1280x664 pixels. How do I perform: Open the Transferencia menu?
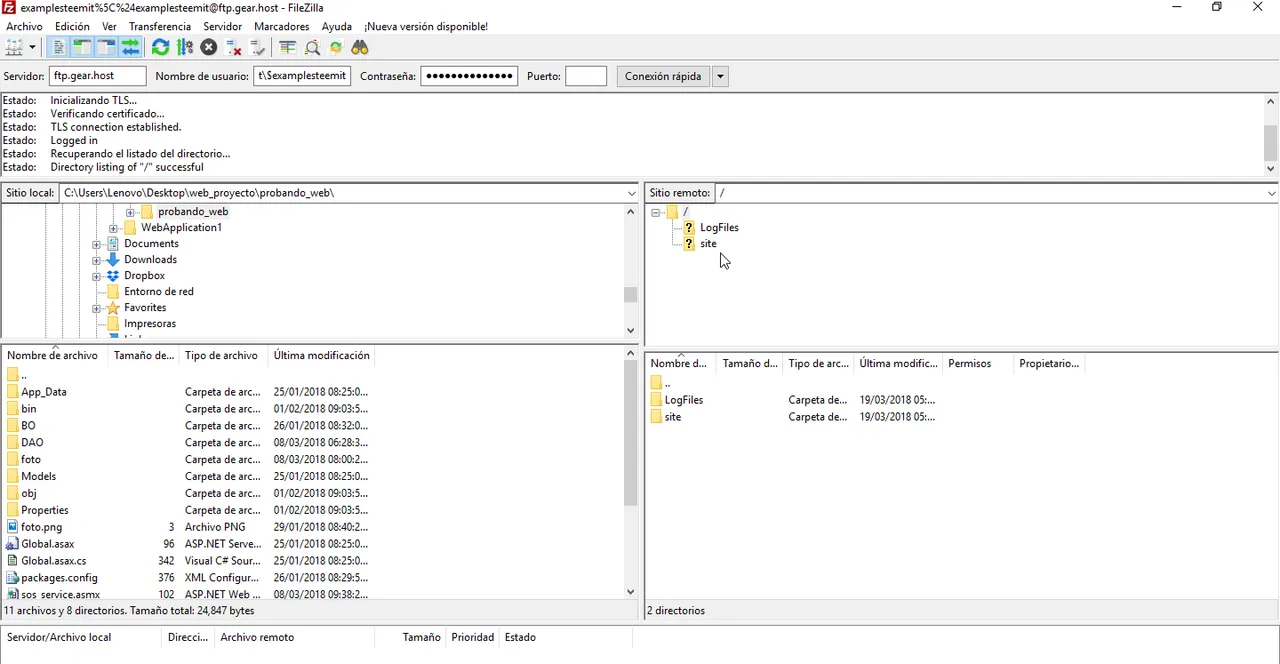[x=160, y=26]
